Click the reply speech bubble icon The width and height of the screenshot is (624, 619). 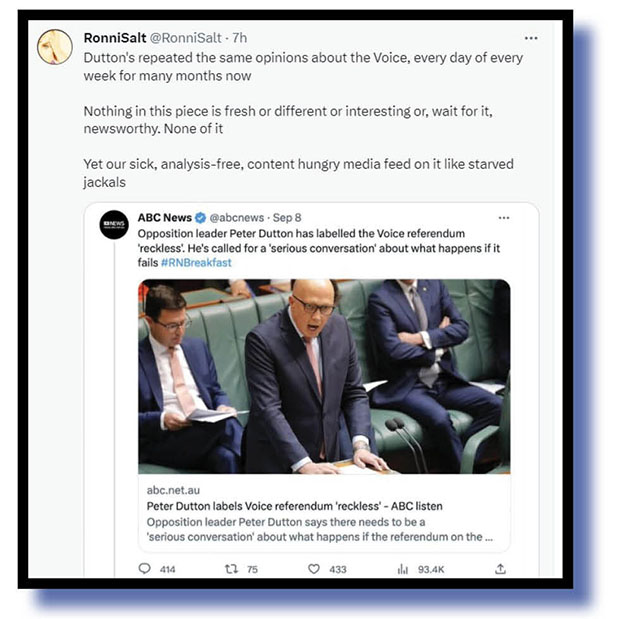pos(144,568)
